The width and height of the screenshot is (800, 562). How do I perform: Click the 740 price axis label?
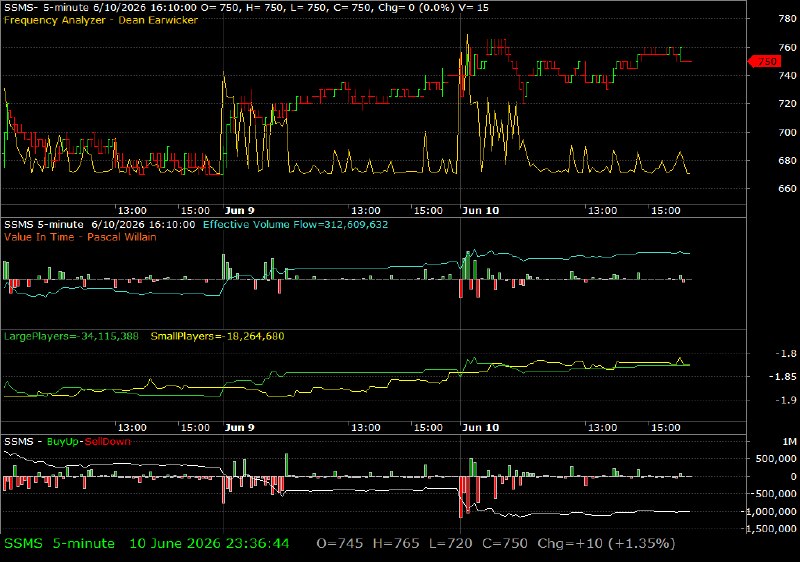787,75
